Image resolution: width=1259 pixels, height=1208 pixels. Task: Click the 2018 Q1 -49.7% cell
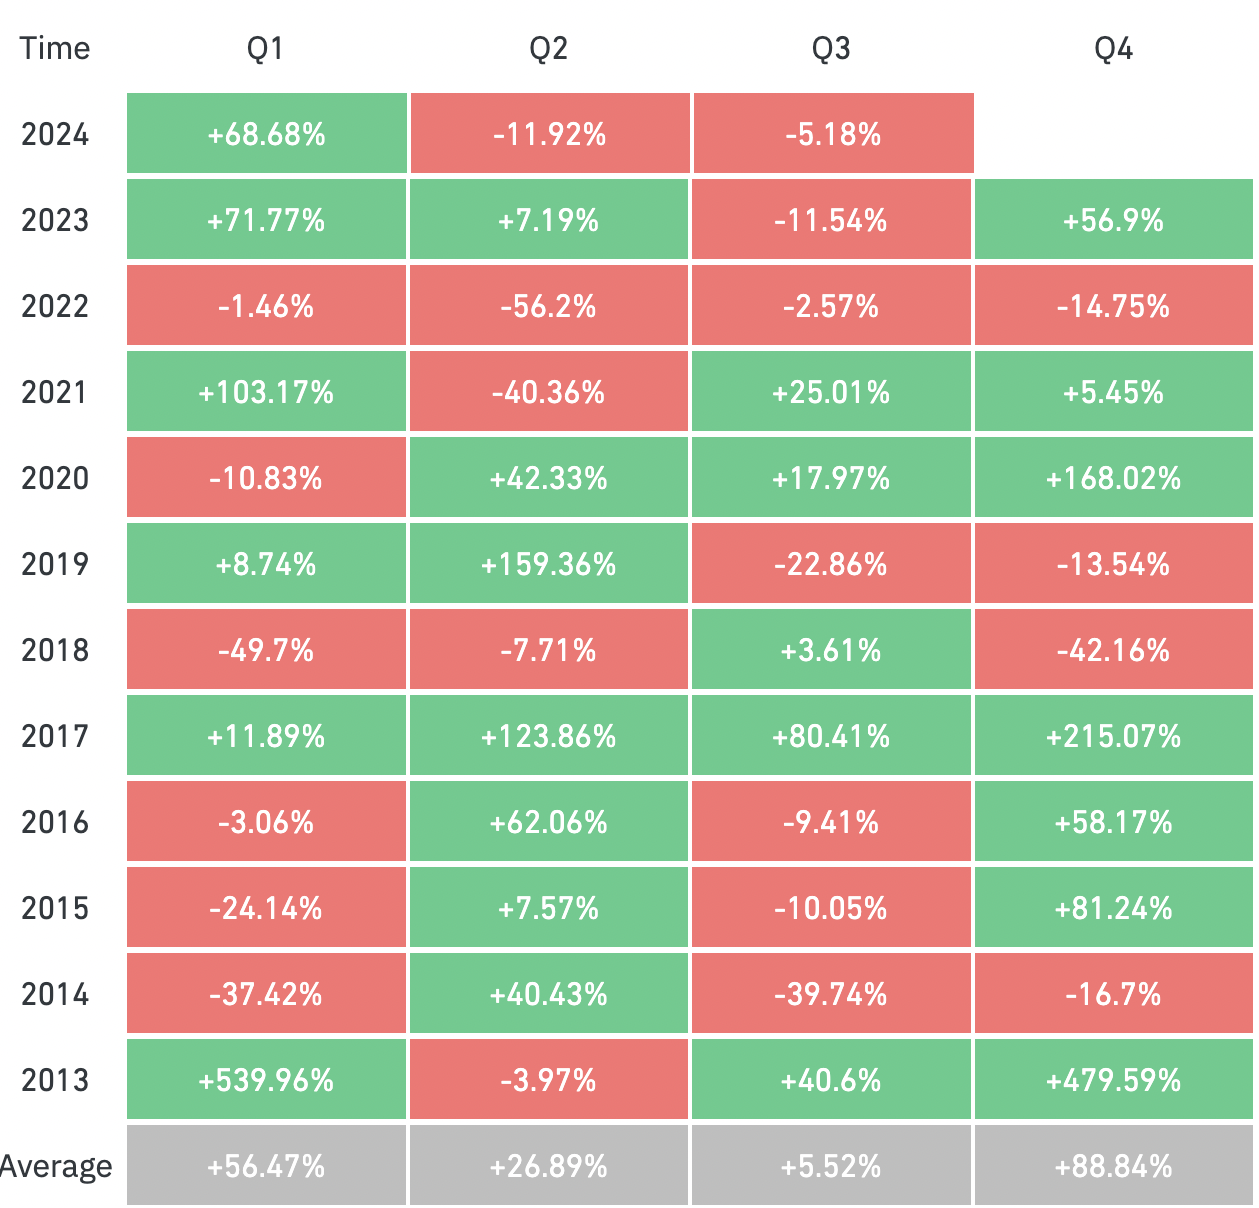click(x=266, y=650)
